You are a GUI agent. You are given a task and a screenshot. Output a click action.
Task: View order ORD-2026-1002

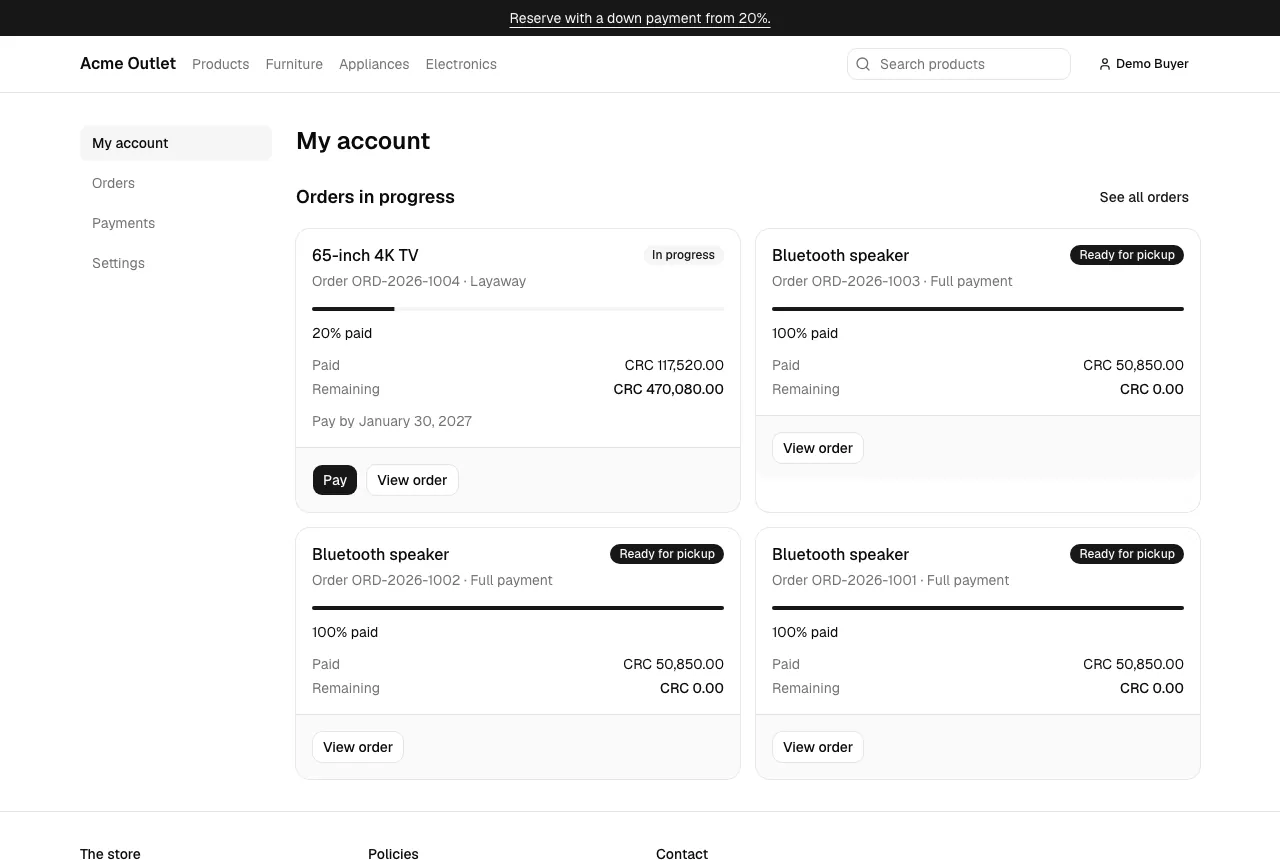coord(358,747)
